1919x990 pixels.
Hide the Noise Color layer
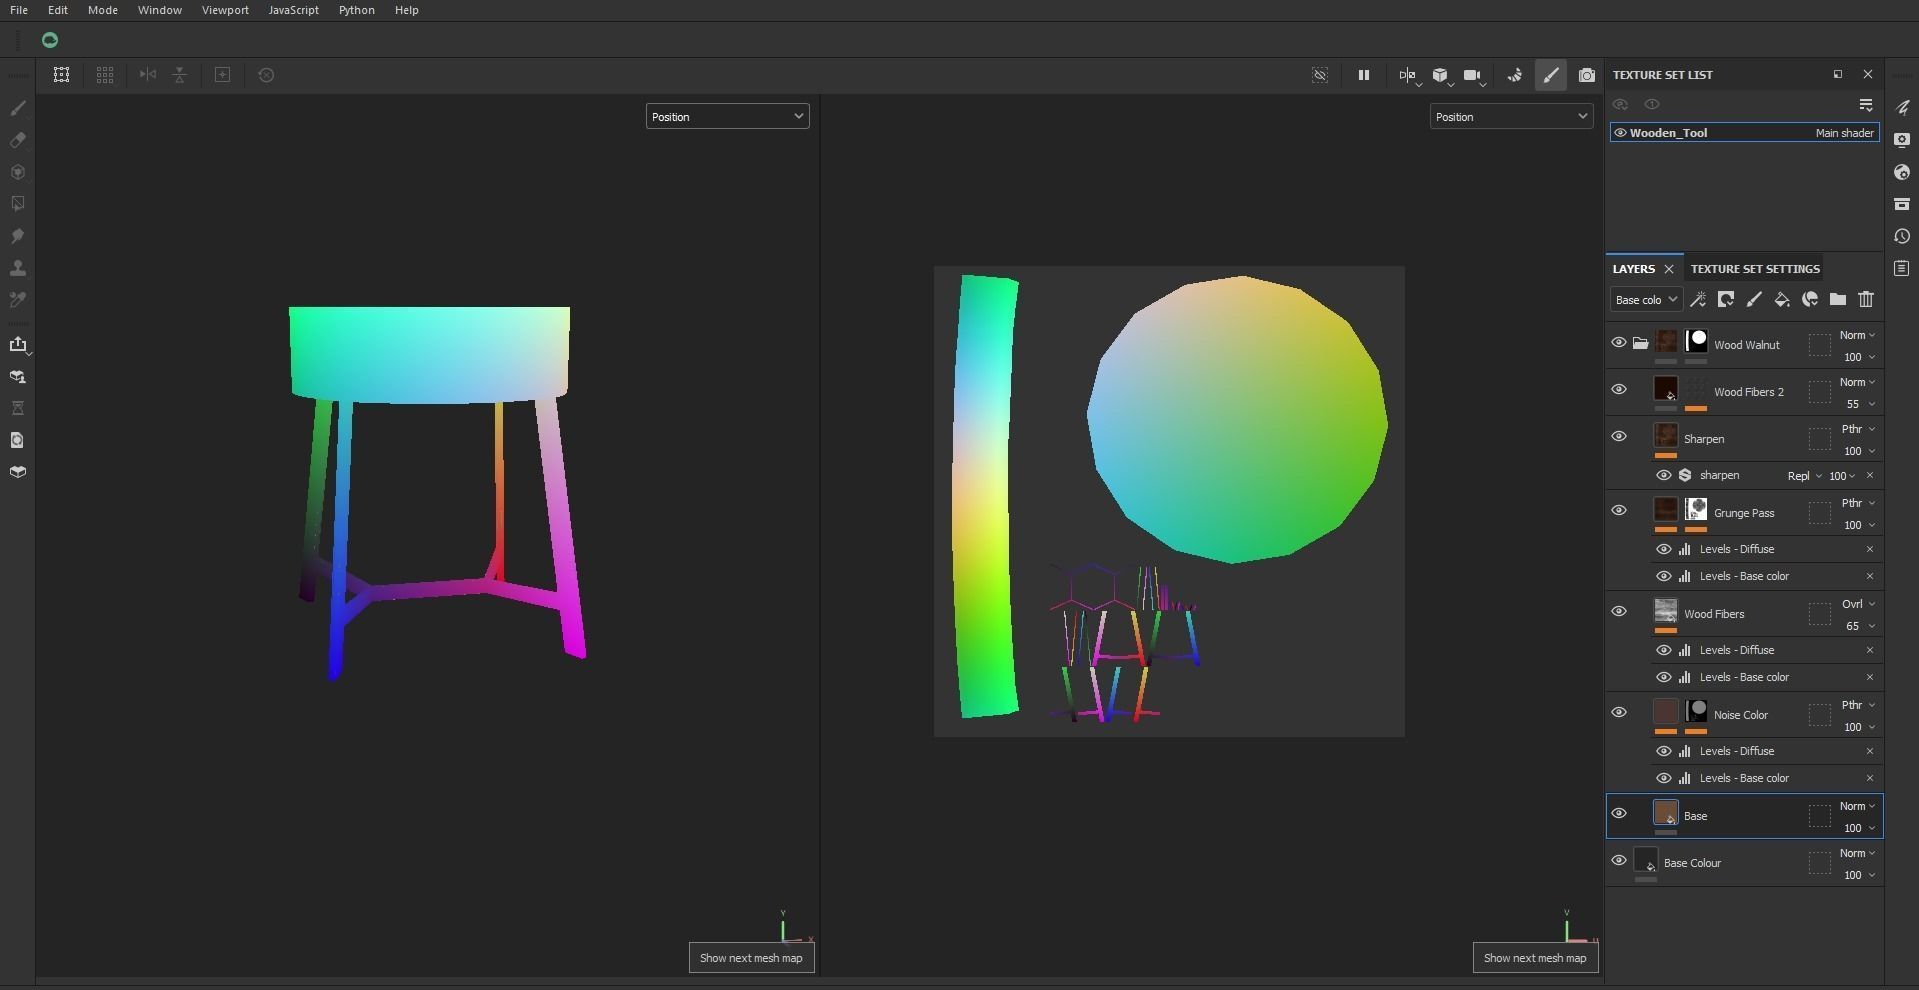point(1619,713)
